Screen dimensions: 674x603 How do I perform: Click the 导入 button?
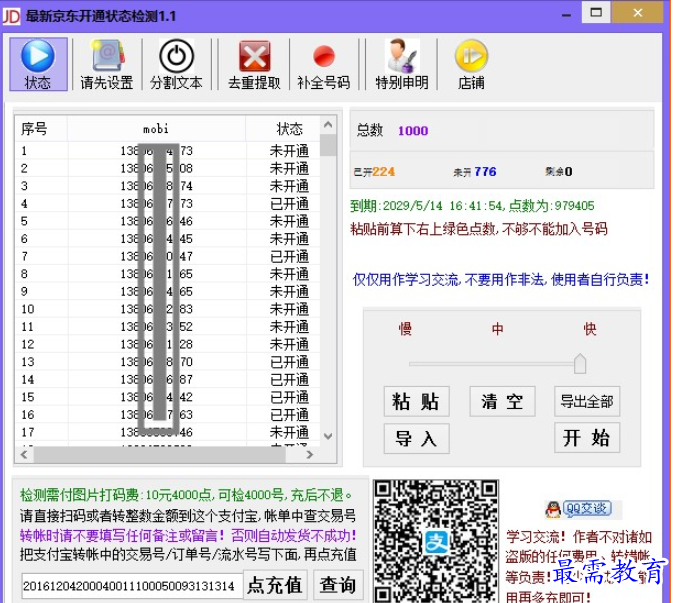point(416,438)
